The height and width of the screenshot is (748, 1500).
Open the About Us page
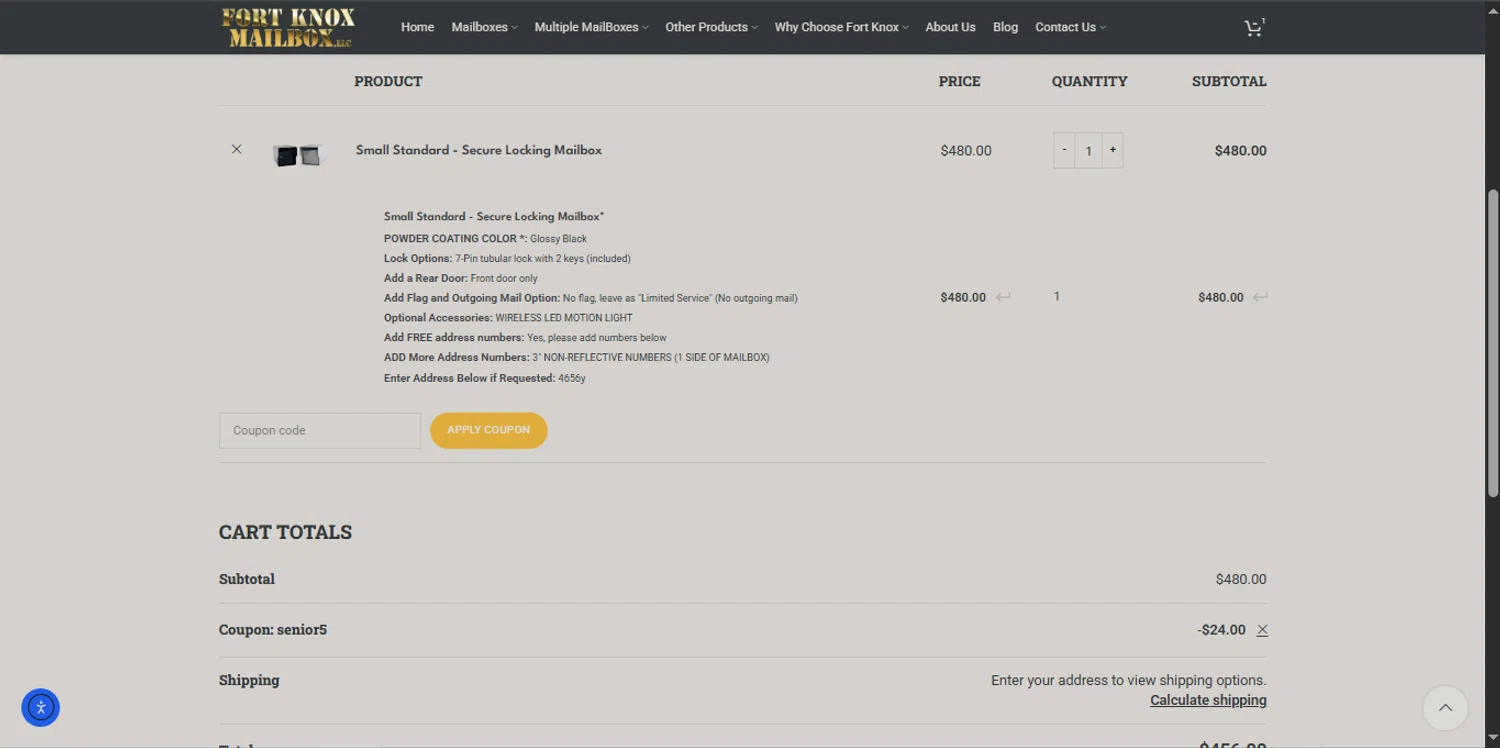[950, 27]
